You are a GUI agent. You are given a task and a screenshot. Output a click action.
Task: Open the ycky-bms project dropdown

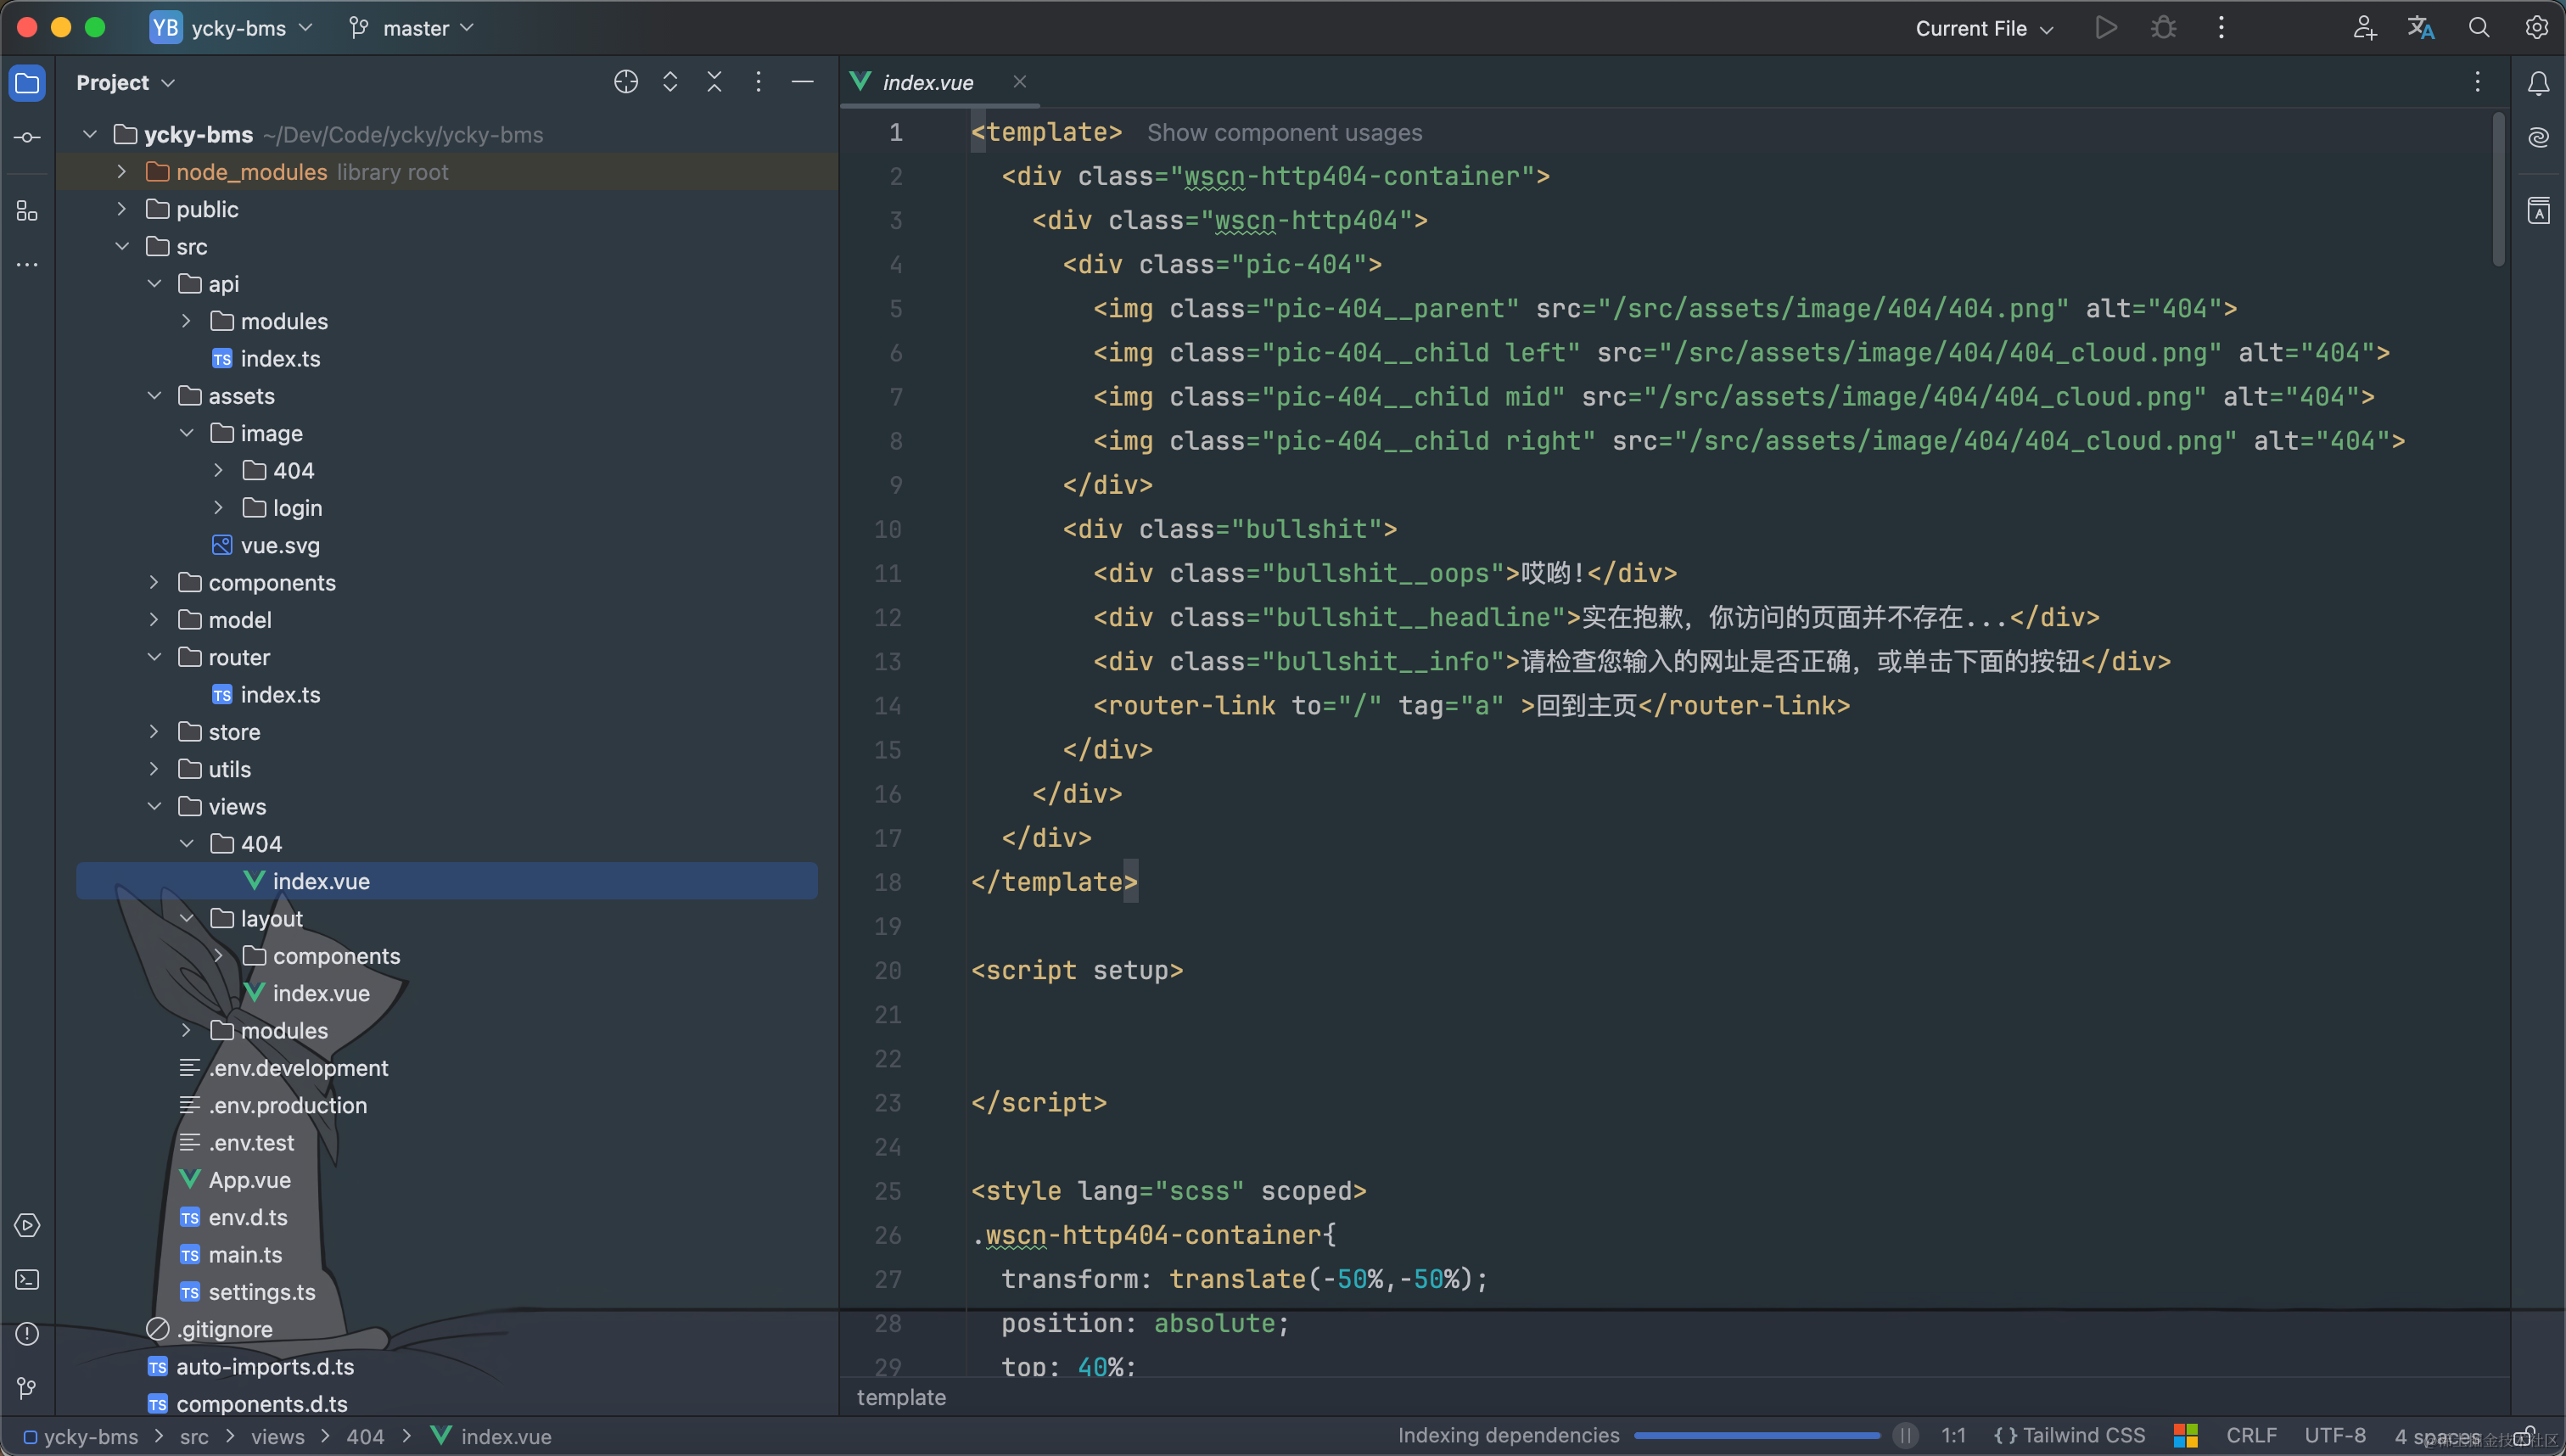tap(232, 28)
